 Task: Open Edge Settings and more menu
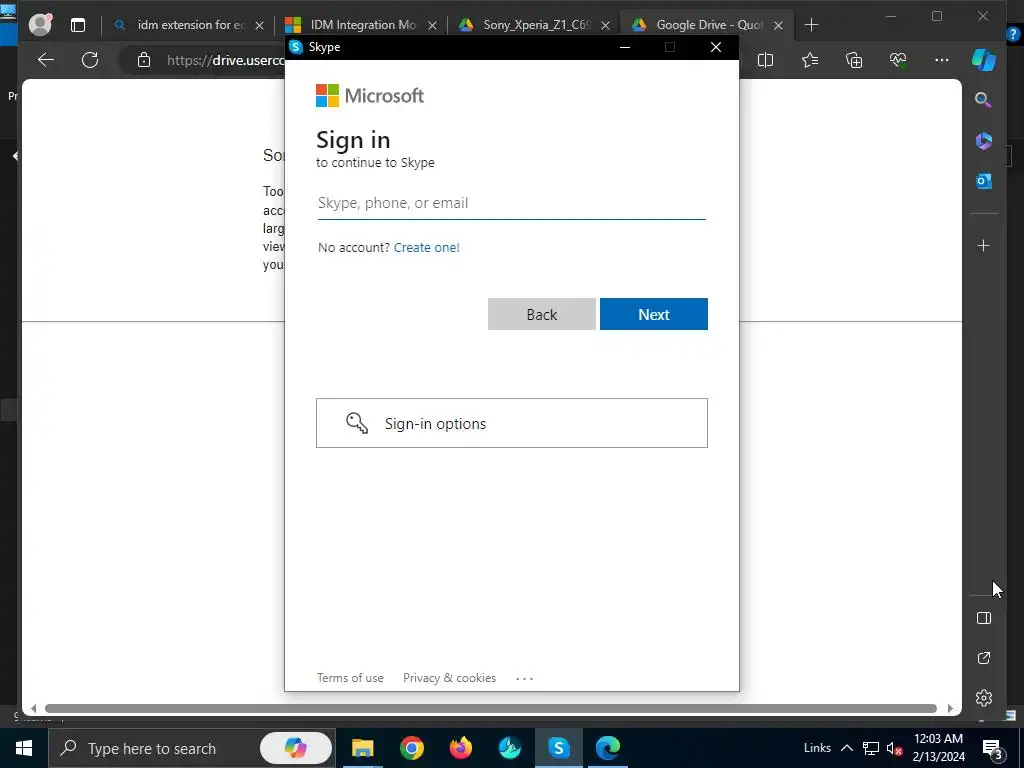(x=942, y=60)
